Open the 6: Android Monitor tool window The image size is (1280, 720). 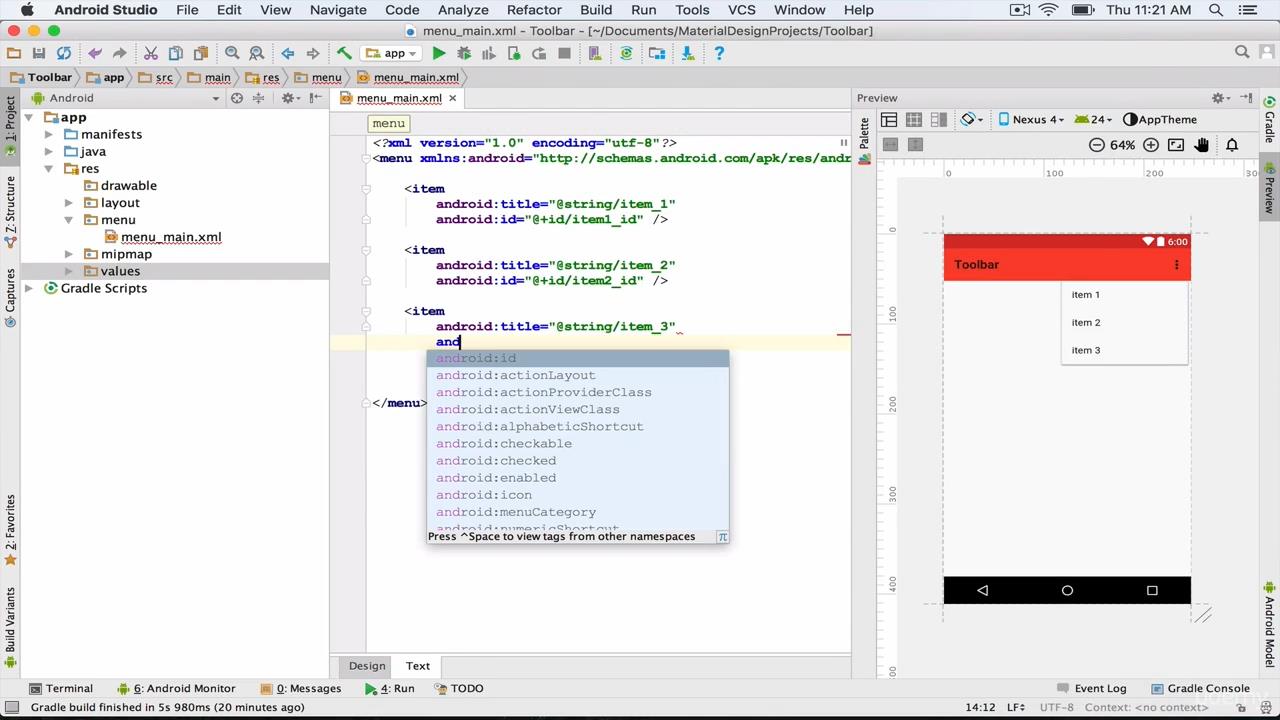pyautogui.click(x=176, y=689)
